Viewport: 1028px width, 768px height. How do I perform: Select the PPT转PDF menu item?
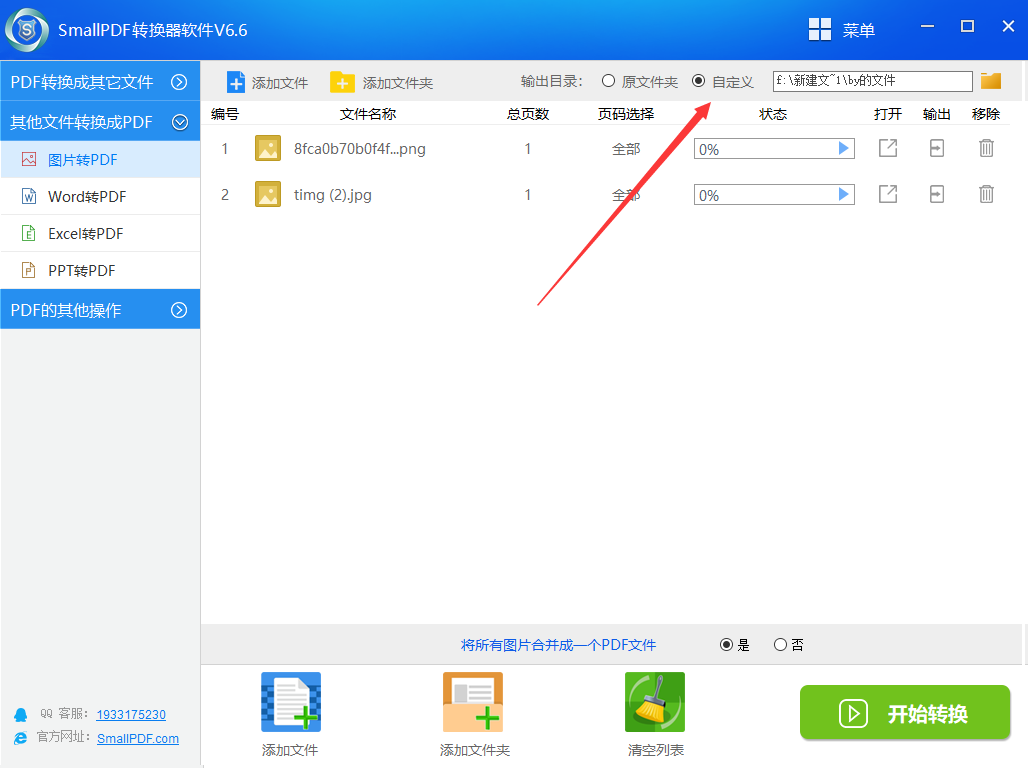100,270
